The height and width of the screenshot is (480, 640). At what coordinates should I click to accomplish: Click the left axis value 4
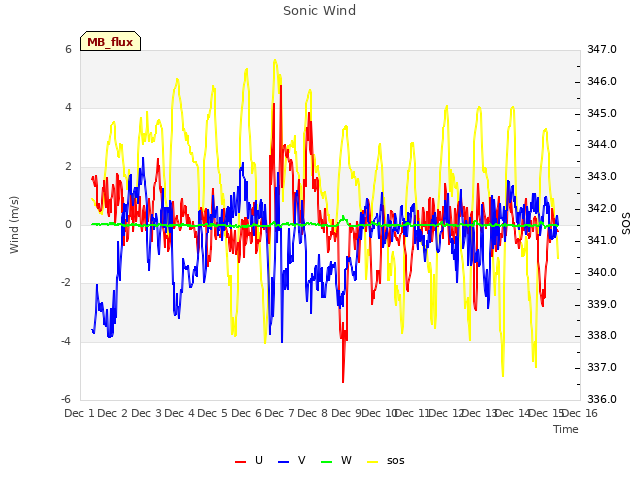pos(68,108)
